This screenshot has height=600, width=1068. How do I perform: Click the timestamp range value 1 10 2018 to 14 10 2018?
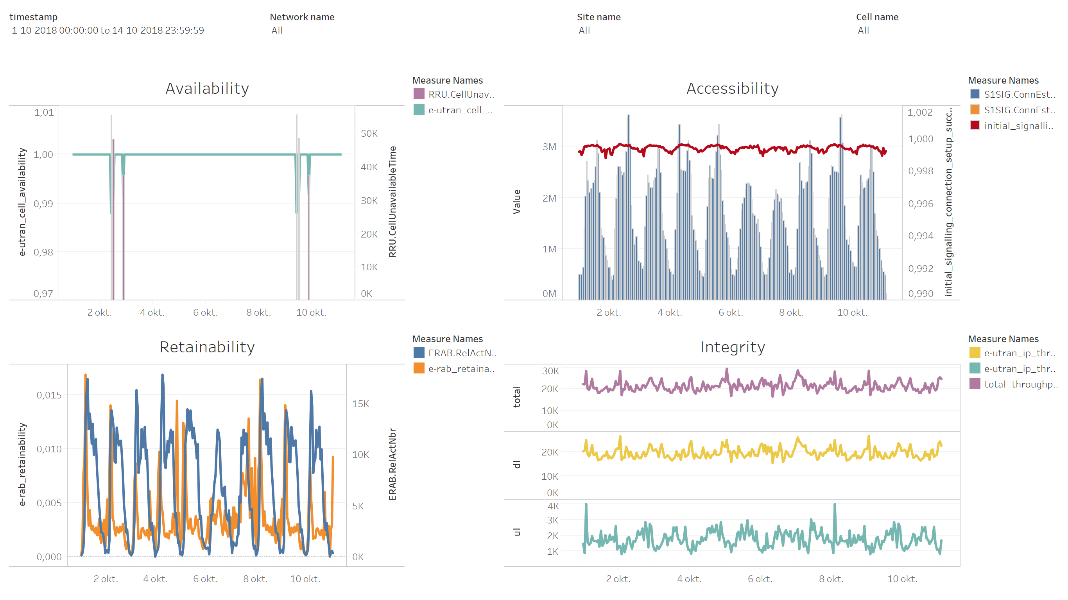(108, 31)
